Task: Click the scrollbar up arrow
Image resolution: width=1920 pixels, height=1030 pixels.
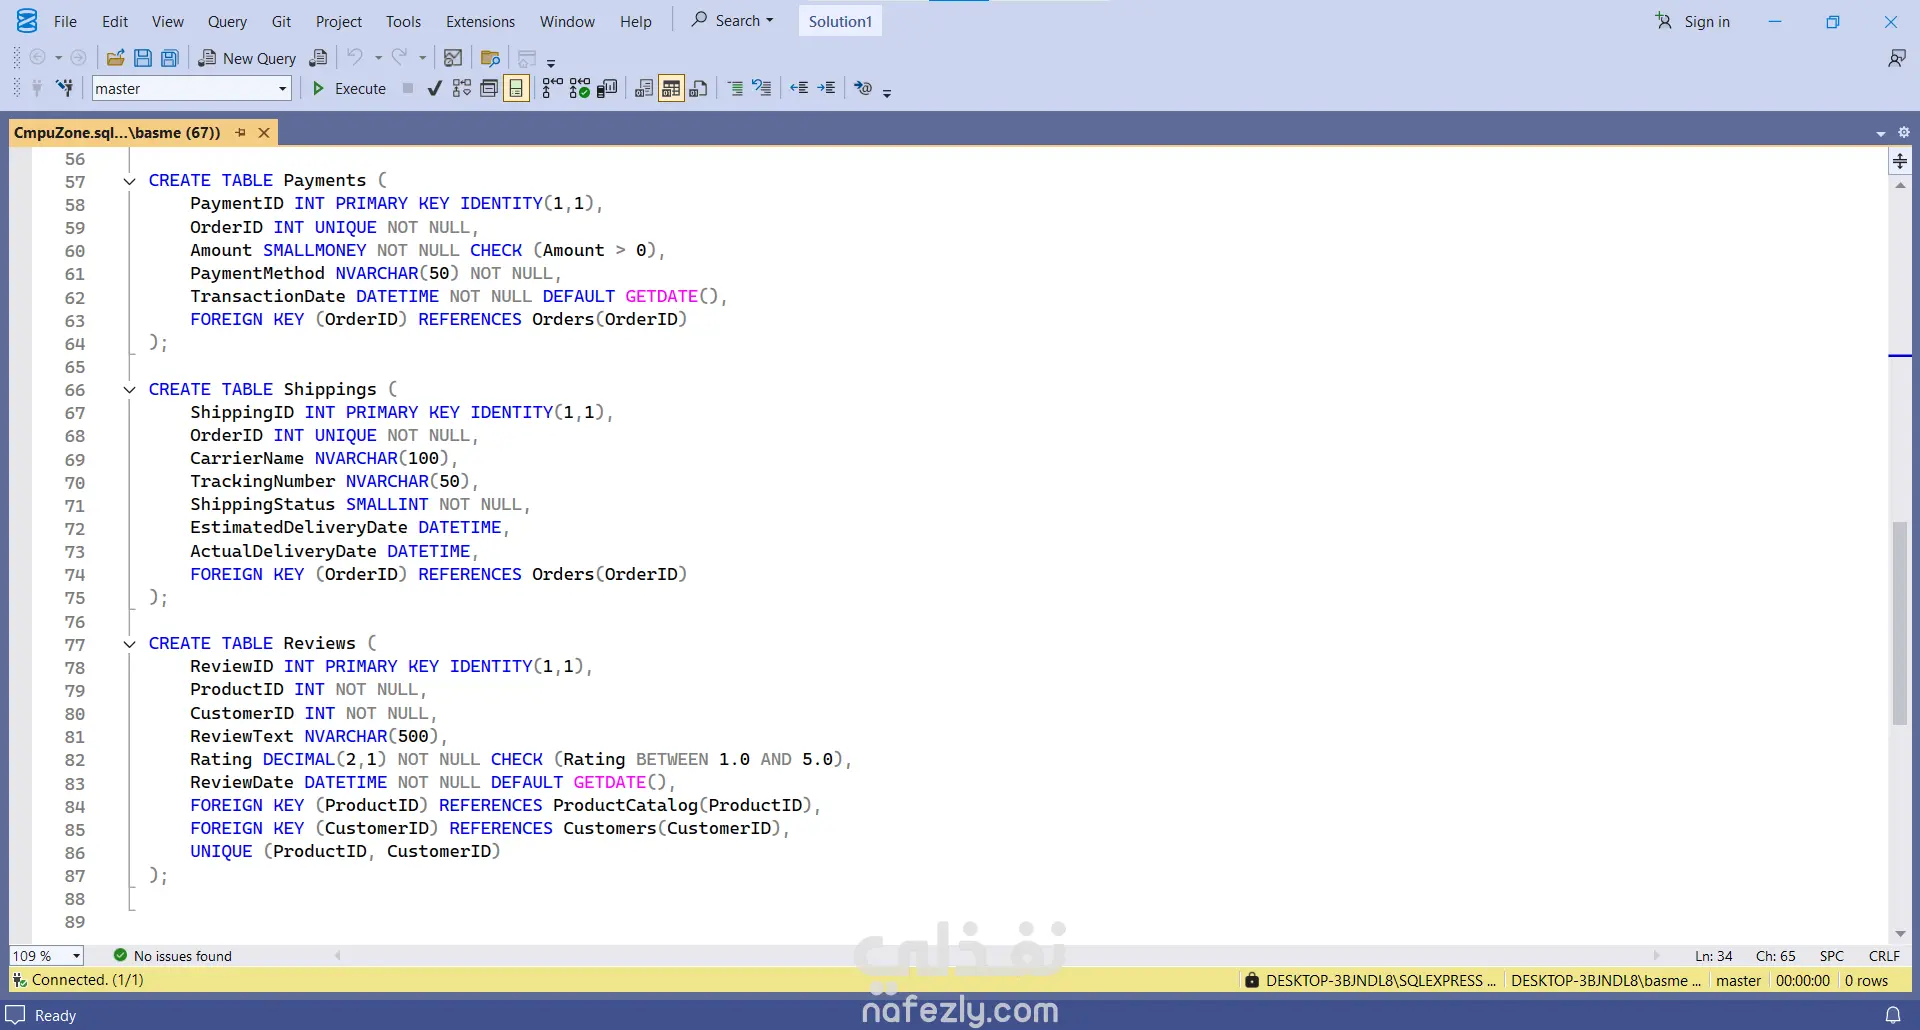Action: (x=1900, y=185)
